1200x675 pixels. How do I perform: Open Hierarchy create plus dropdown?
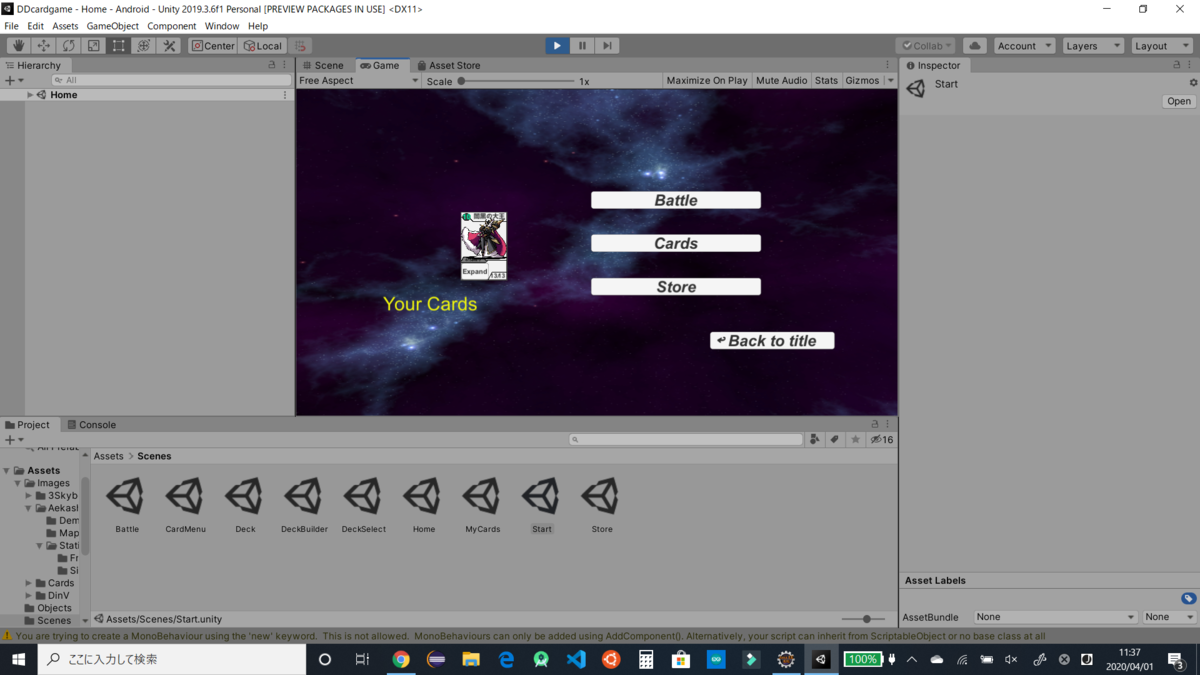(x=13, y=80)
